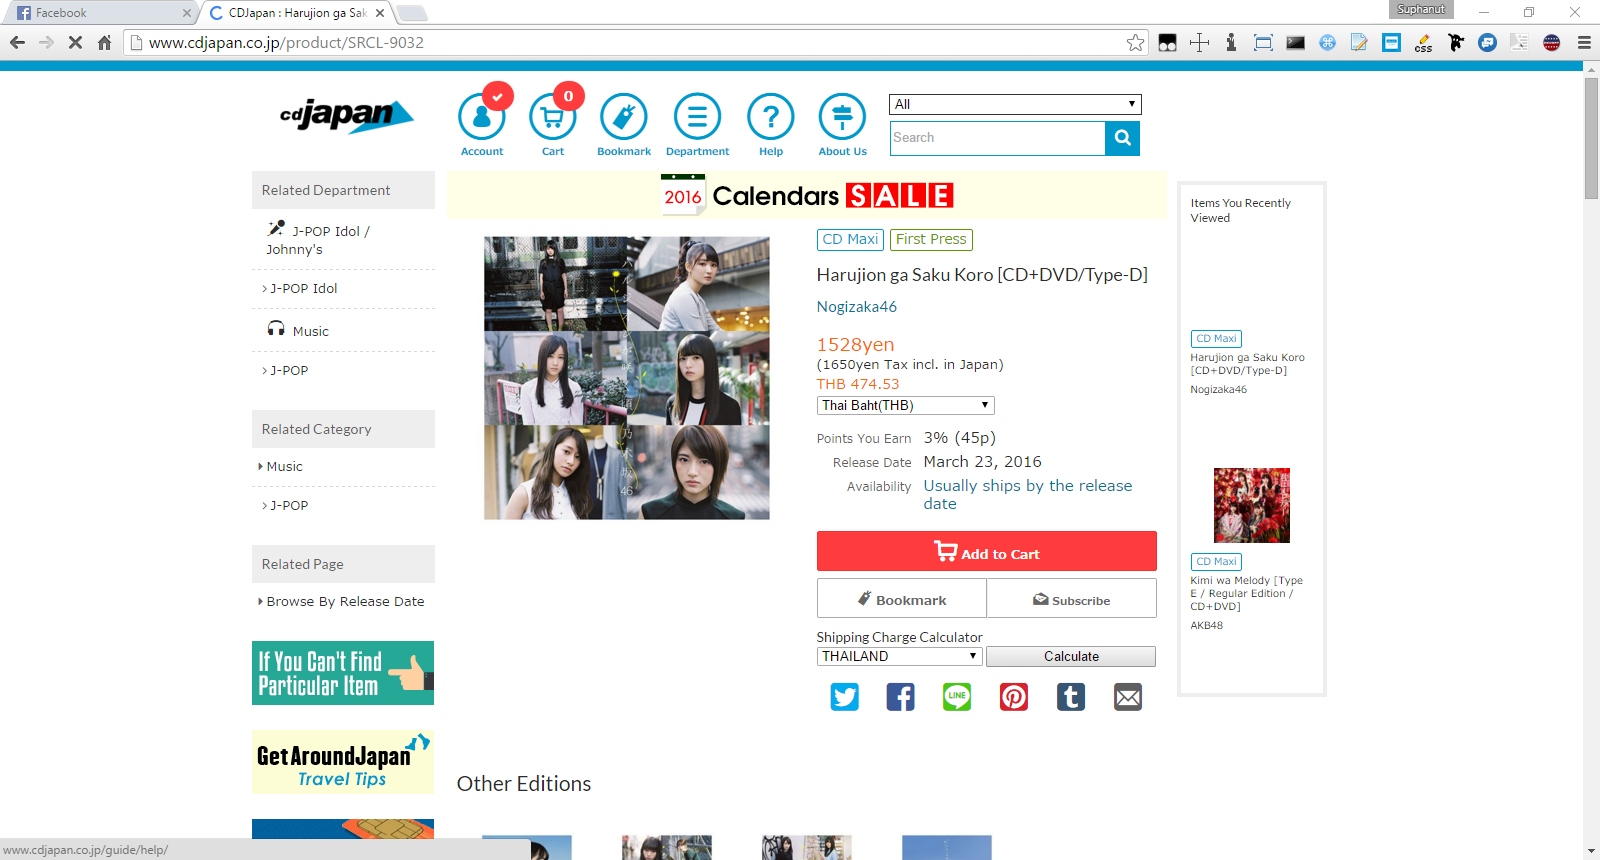Viewport: 1600px width, 860px height.
Task: Open Kimi wa Melody recently viewed thumbnail
Action: click(1252, 505)
